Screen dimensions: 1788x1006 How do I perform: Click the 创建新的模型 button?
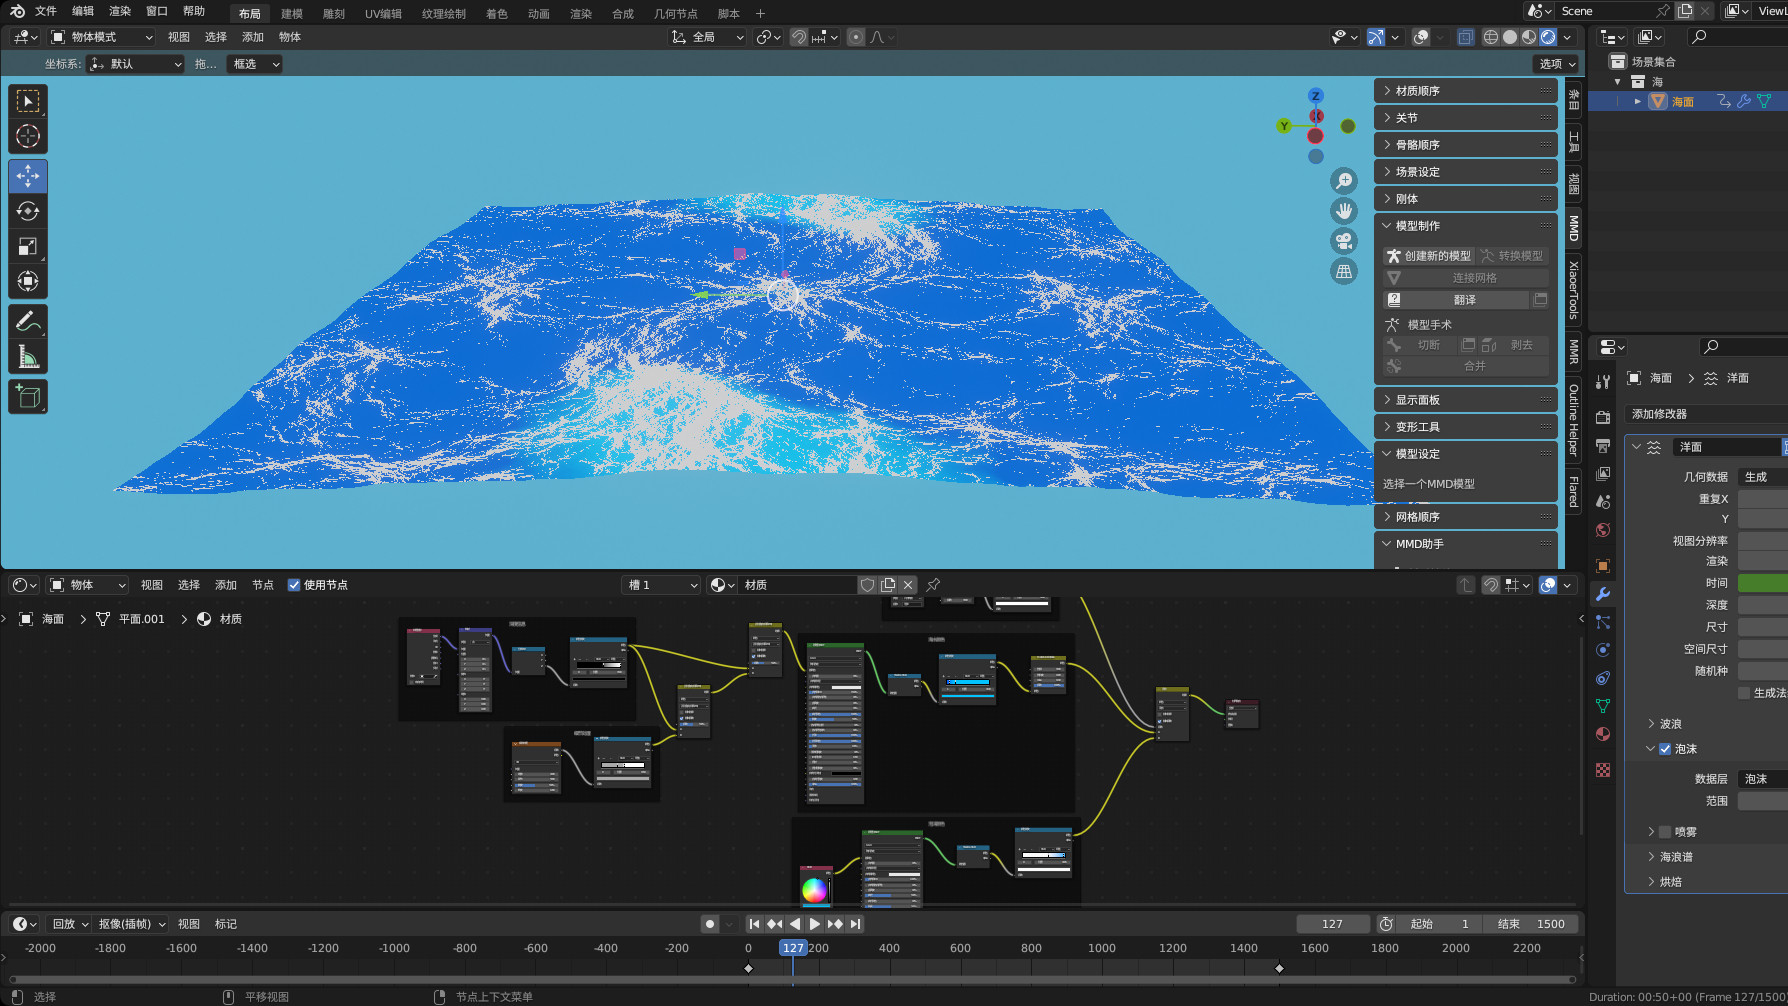(1429, 256)
